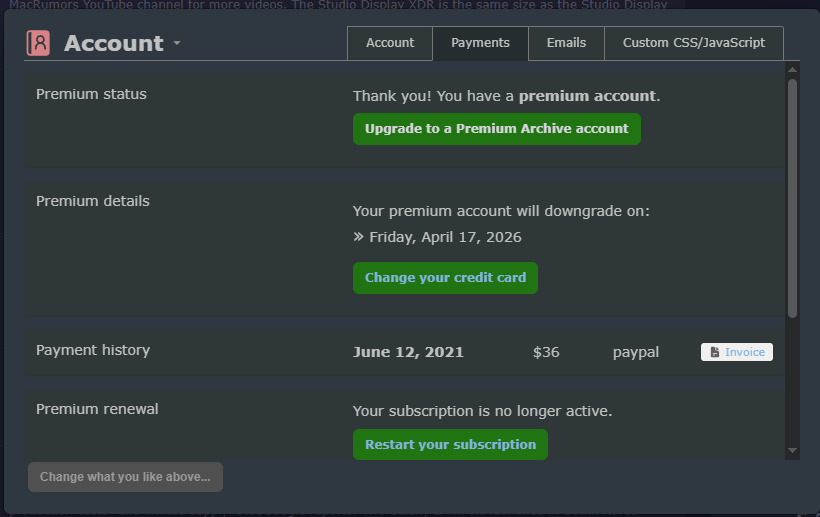Click Restart your subscription
This screenshot has height=517, width=820.
tap(450, 445)
